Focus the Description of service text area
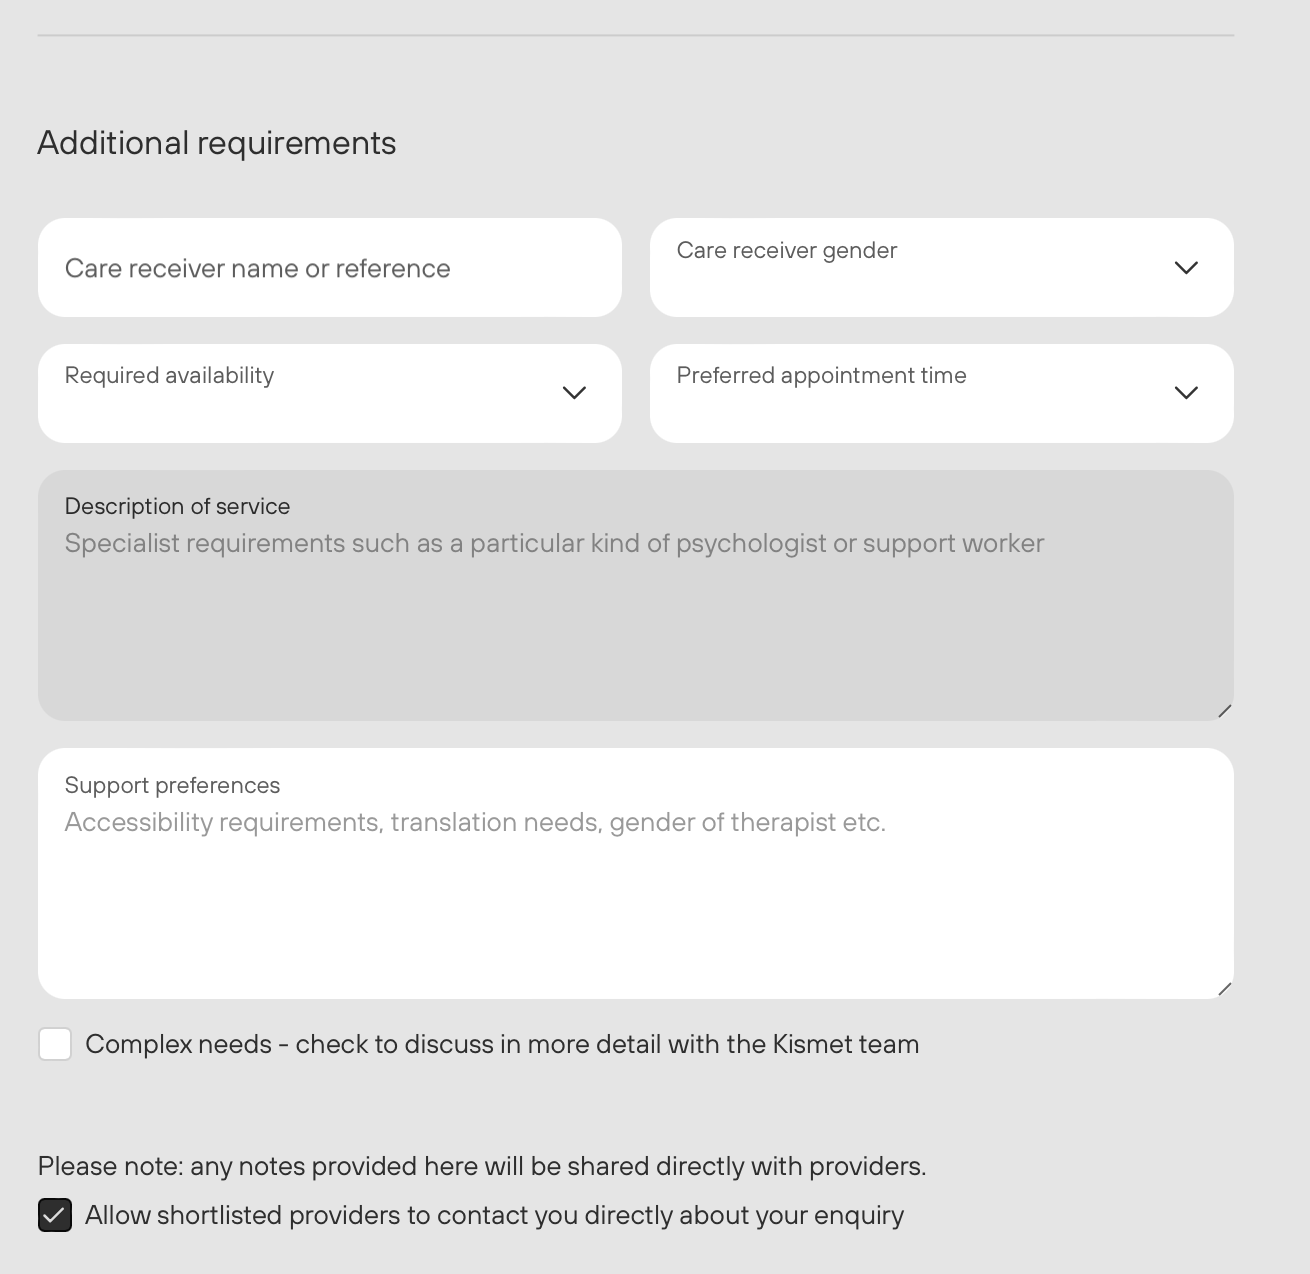This screenshot has width=1310, height=1274. [x=636, y=596]
